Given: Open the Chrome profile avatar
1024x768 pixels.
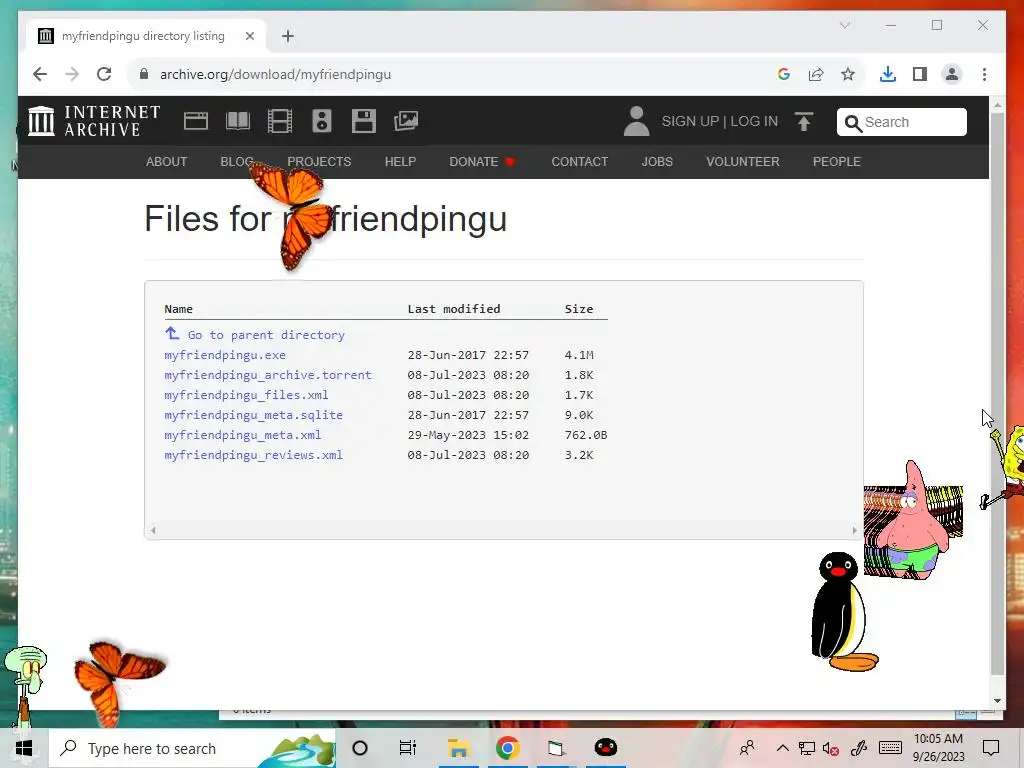Looking at the screenshot, I should tap(952, 74).
